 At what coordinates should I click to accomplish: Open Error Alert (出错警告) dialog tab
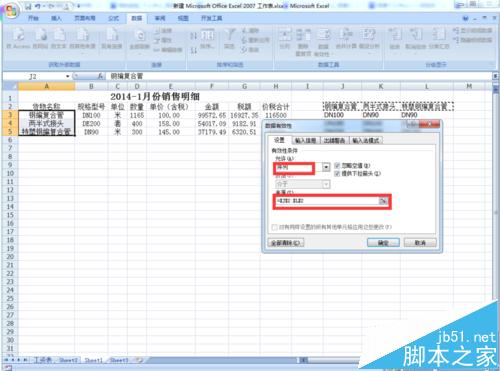(x=334, y=141)
